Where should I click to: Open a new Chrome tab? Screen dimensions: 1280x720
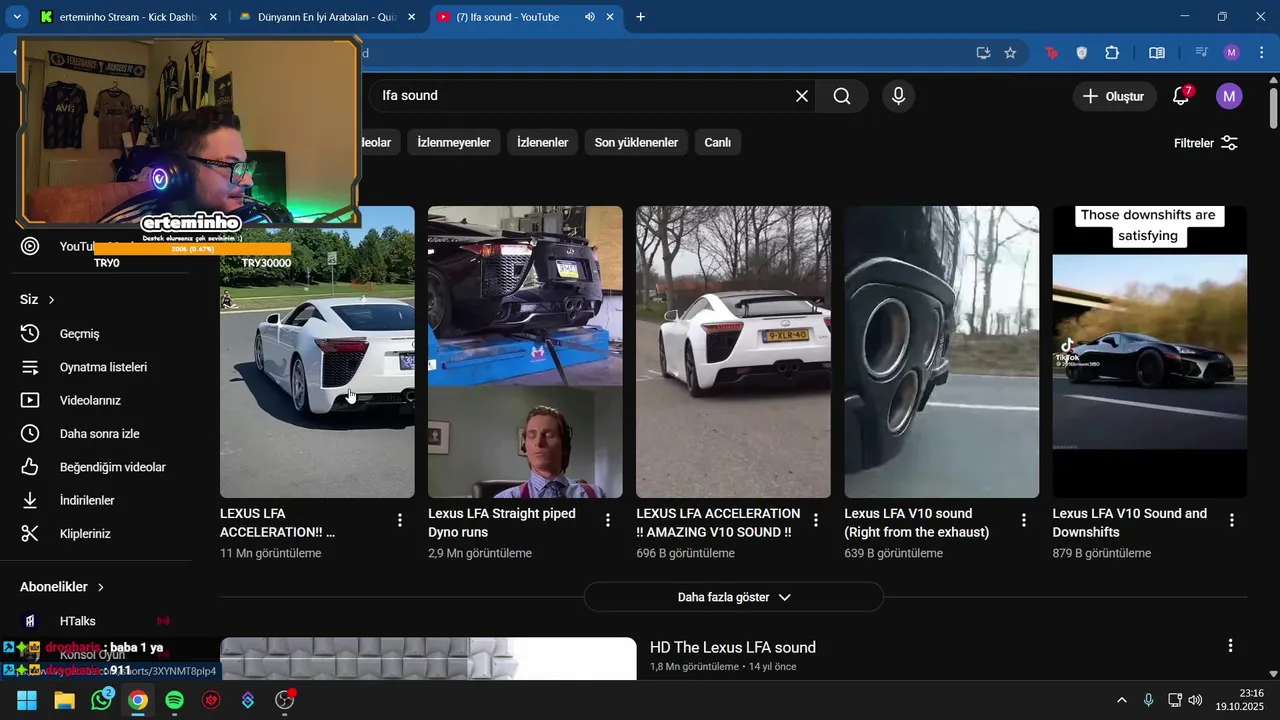641,17
